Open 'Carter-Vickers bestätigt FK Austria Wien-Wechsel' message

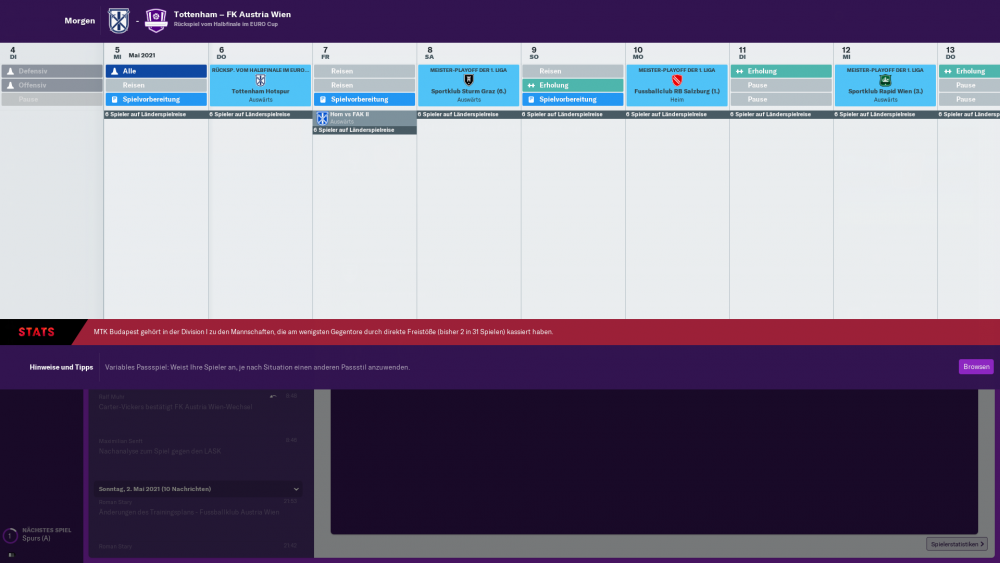(175, 407)
